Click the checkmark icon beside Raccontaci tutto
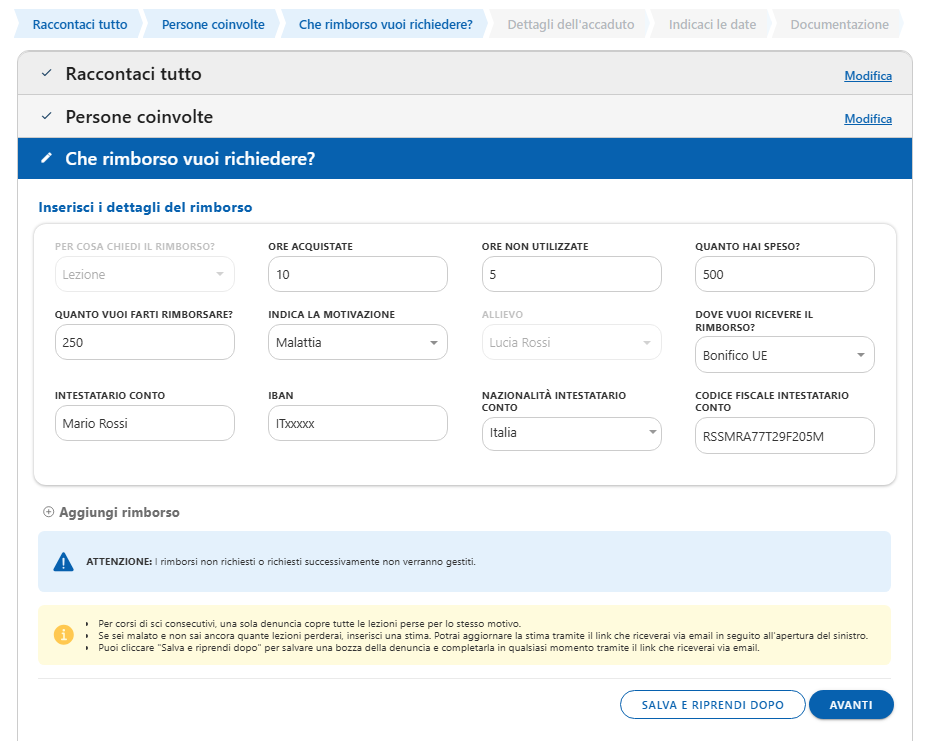This screenshot has height=741, width=929. [x=46, y=74]
